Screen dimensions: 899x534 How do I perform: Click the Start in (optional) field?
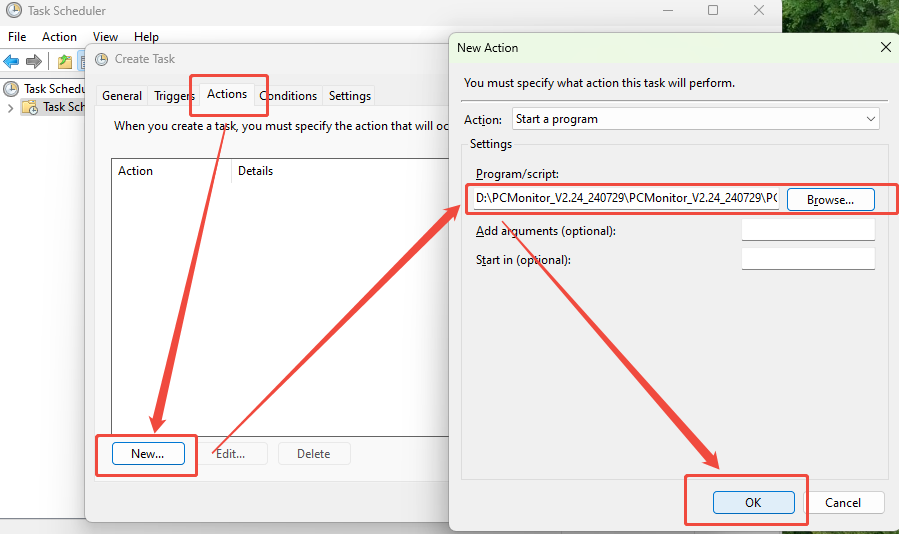tap(808, 259)
